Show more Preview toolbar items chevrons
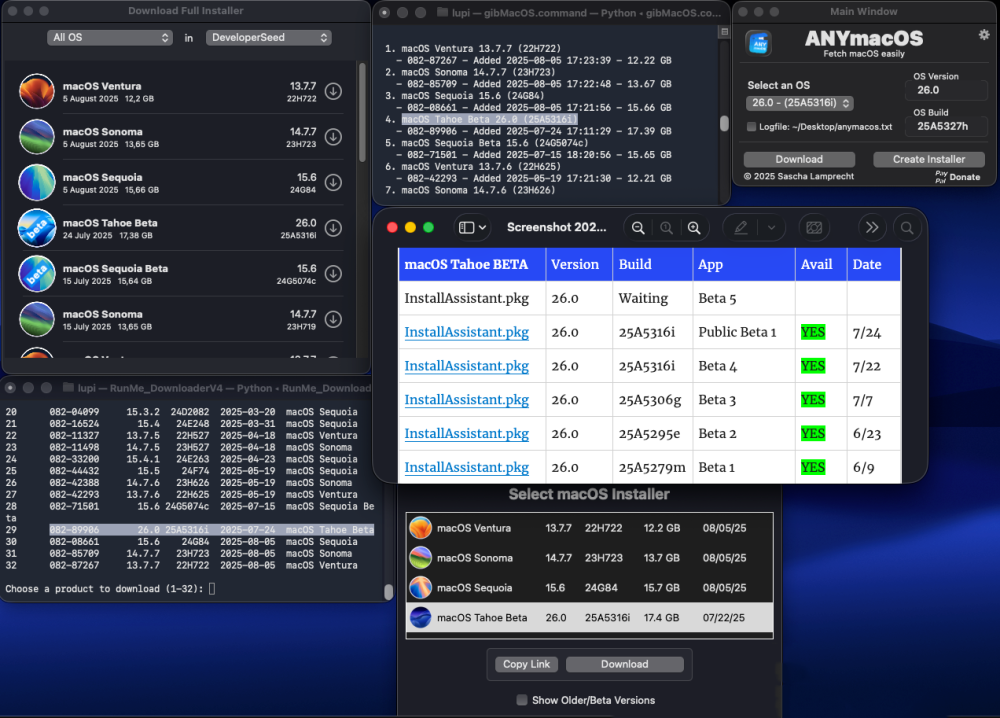The width and height of the screenshot is (1000, 718). pyautogui.click(x=872, y=228)
